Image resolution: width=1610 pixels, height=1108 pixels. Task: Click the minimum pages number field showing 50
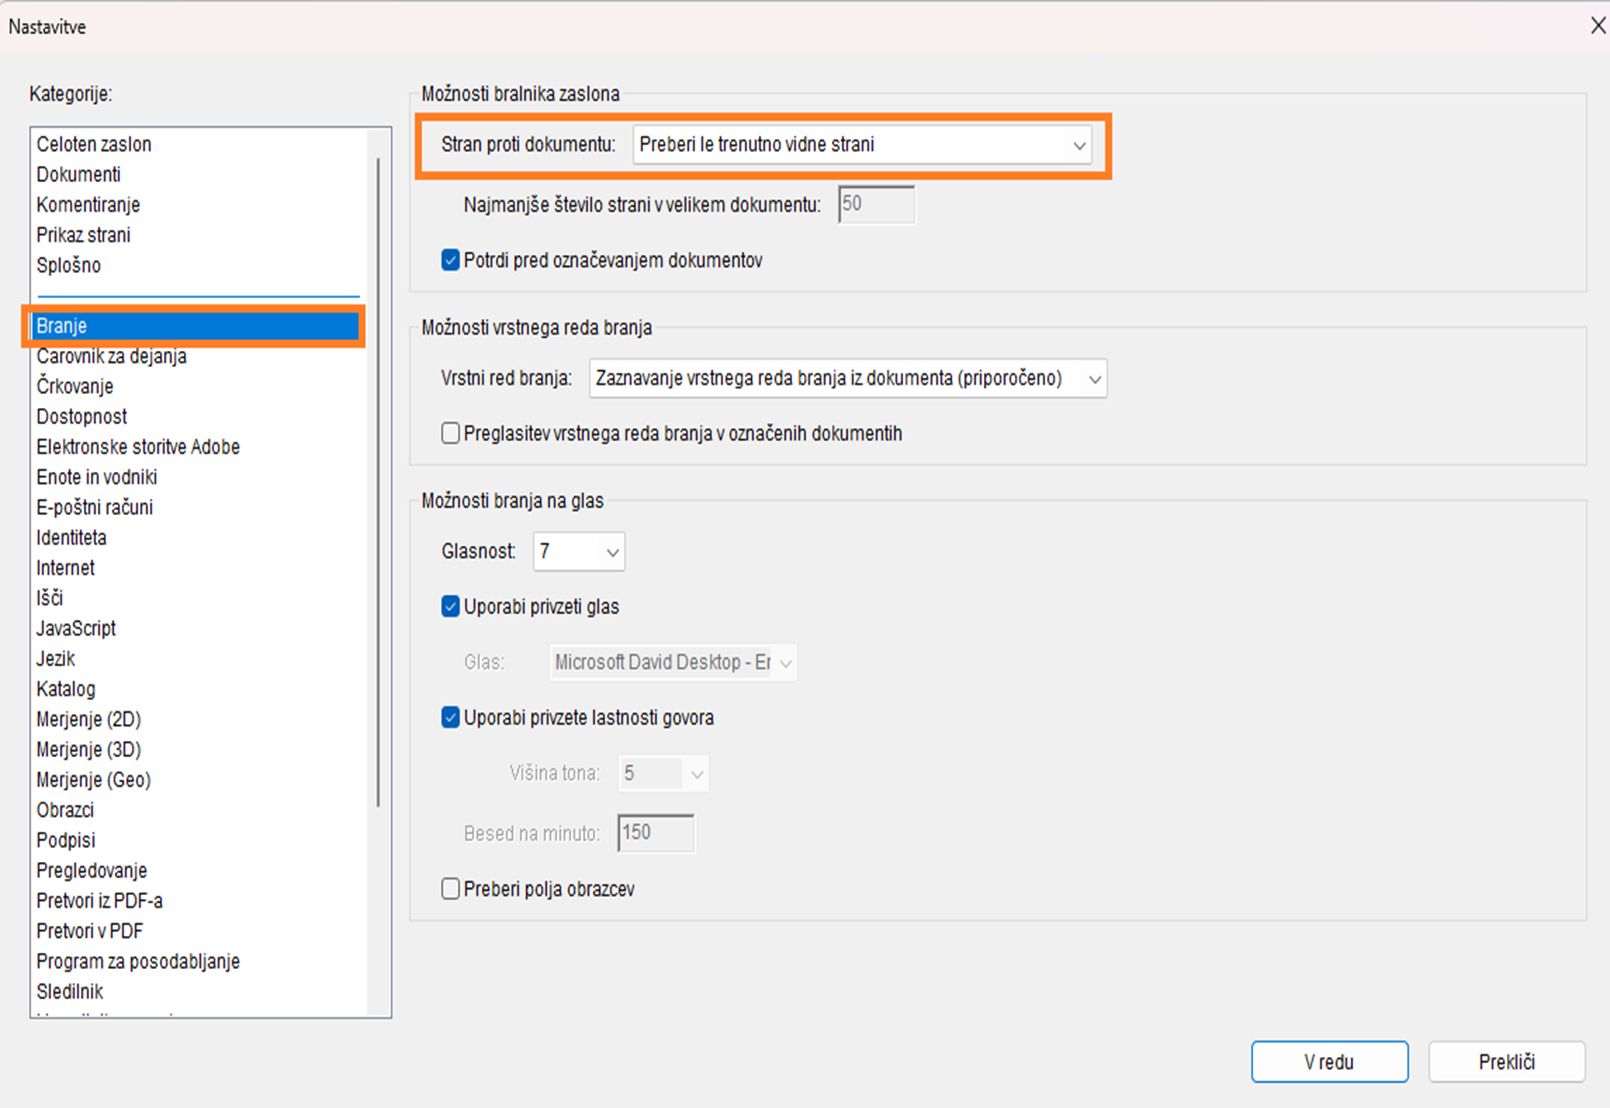coord(876,204)
